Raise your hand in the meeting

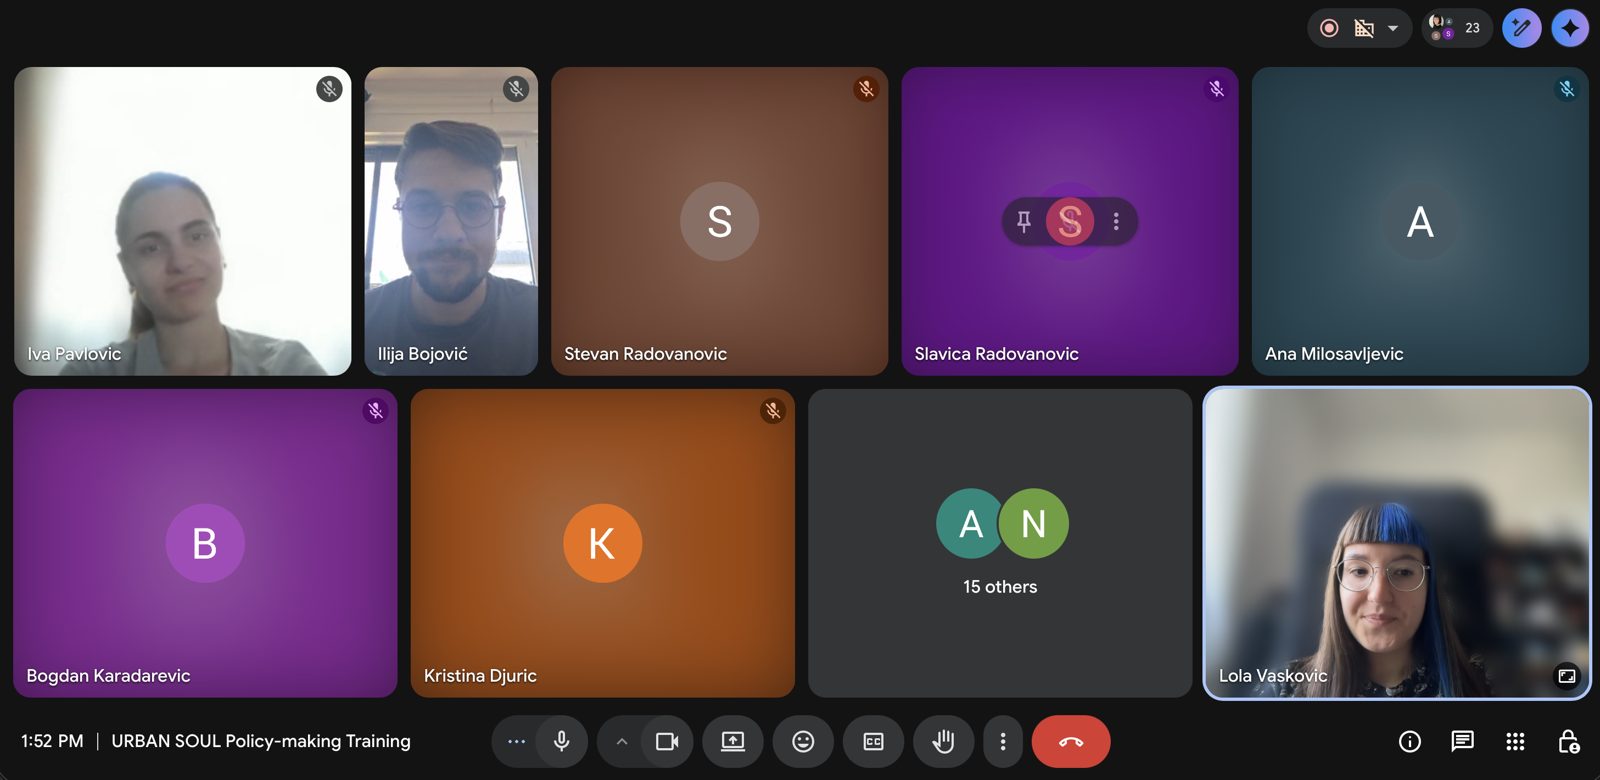(943, 741)
